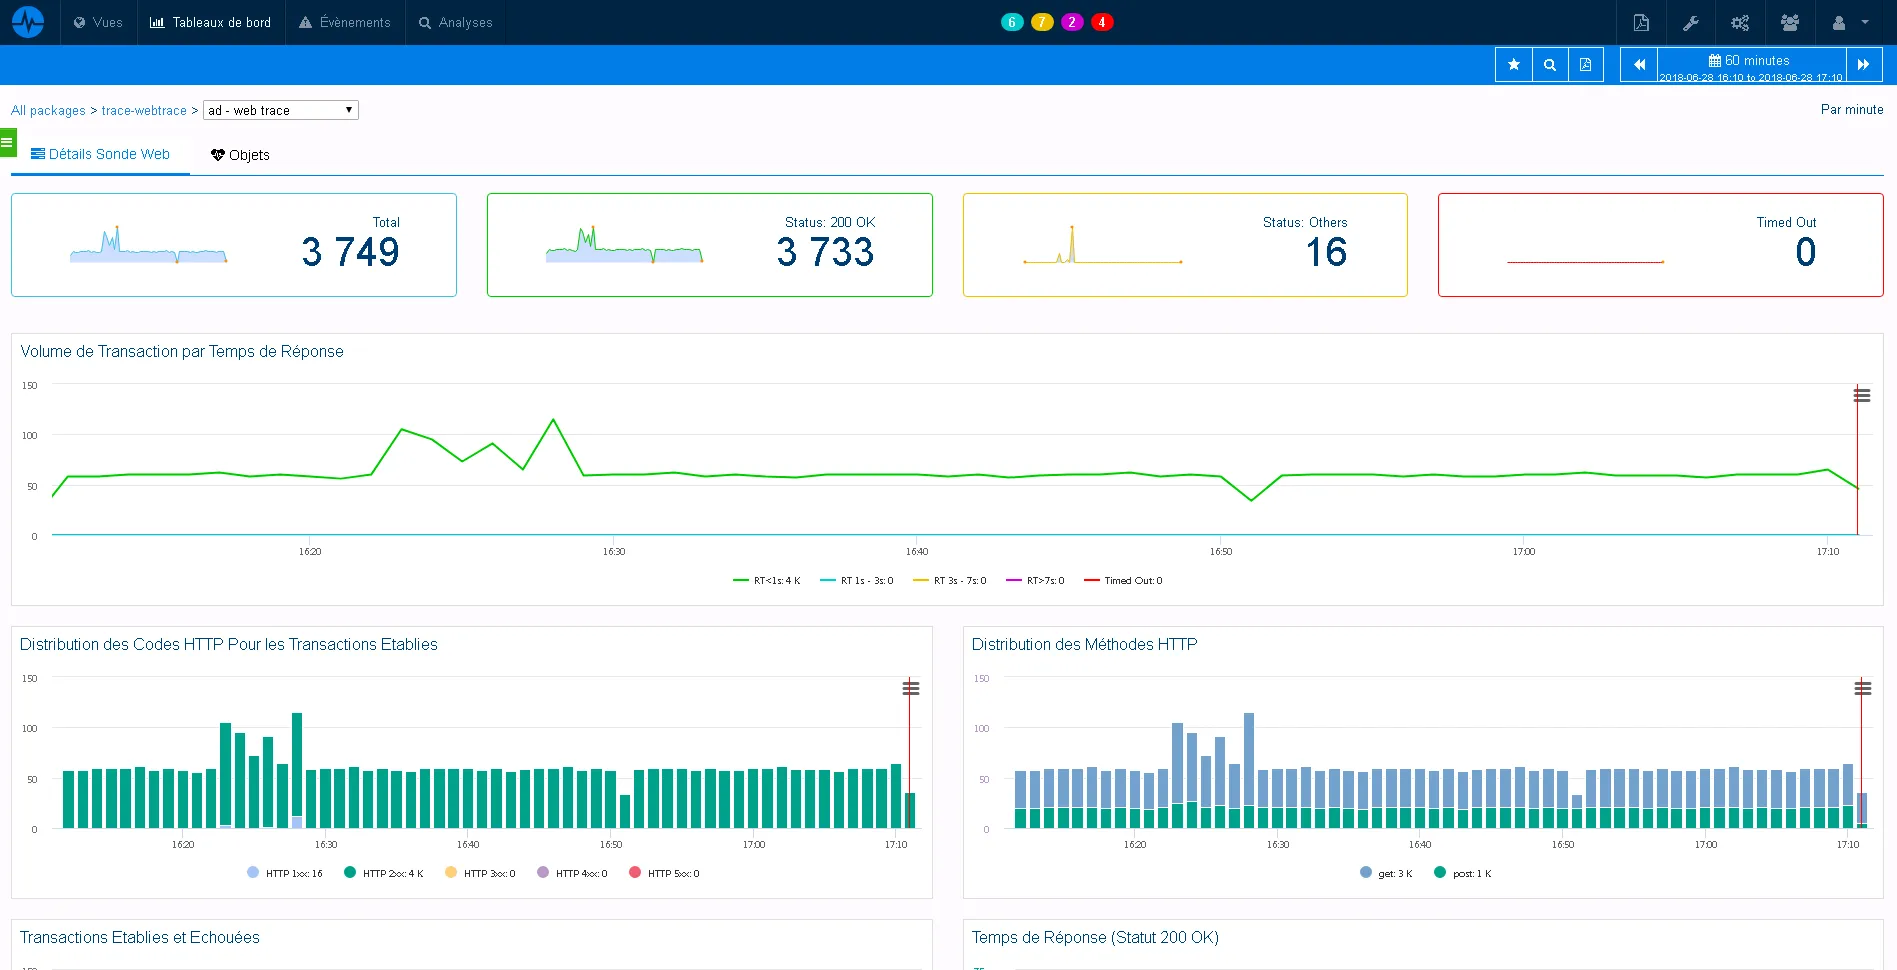Open the gears settings icon
Screen dimensions: 1897x970
tap(1740, 22)
